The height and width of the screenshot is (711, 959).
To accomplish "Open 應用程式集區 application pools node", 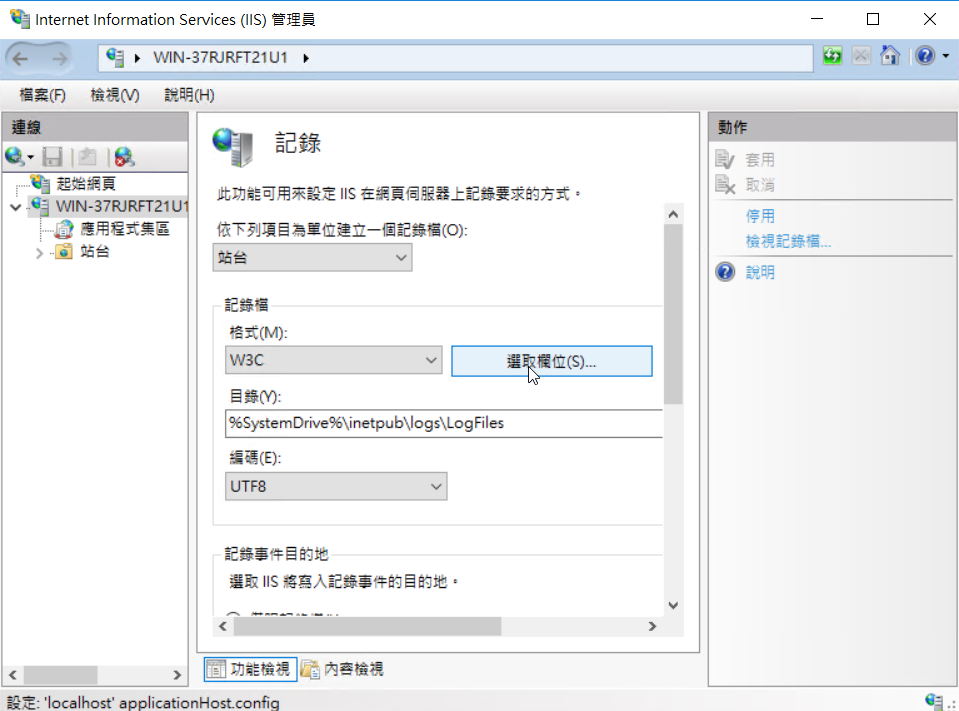I will point(124,229).
